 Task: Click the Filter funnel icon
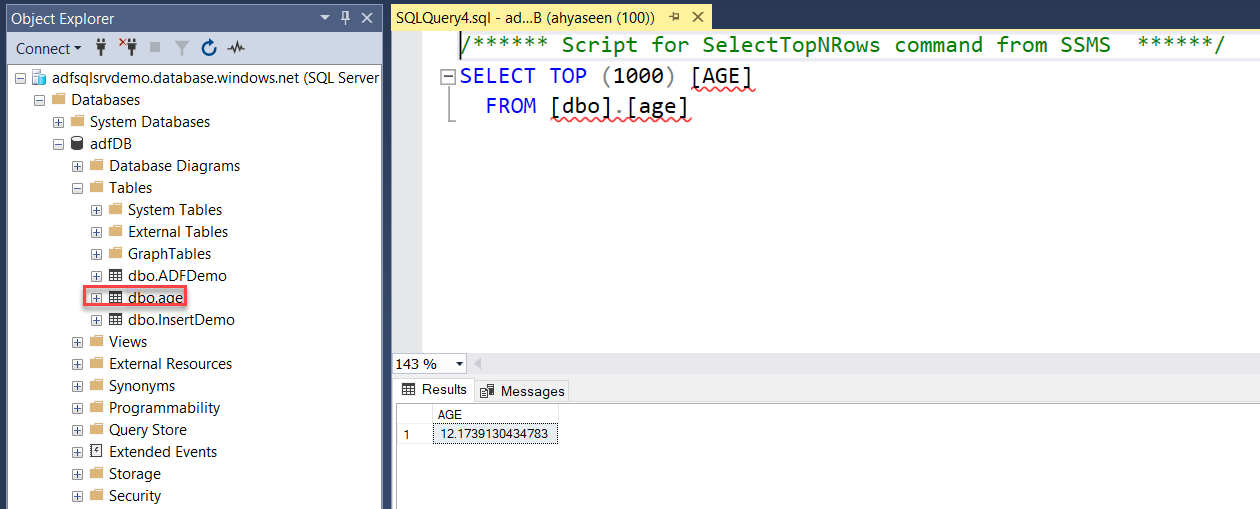[182, 48]
